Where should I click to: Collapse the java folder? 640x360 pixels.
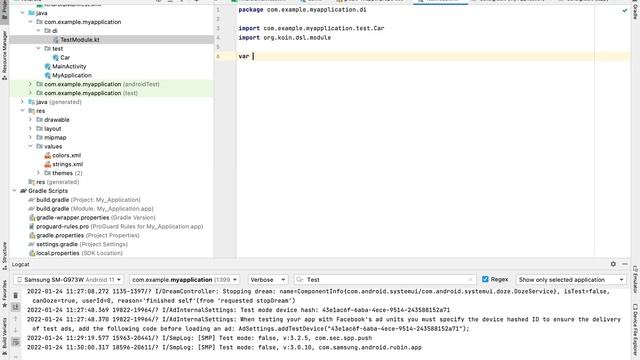tap(22, 13)
